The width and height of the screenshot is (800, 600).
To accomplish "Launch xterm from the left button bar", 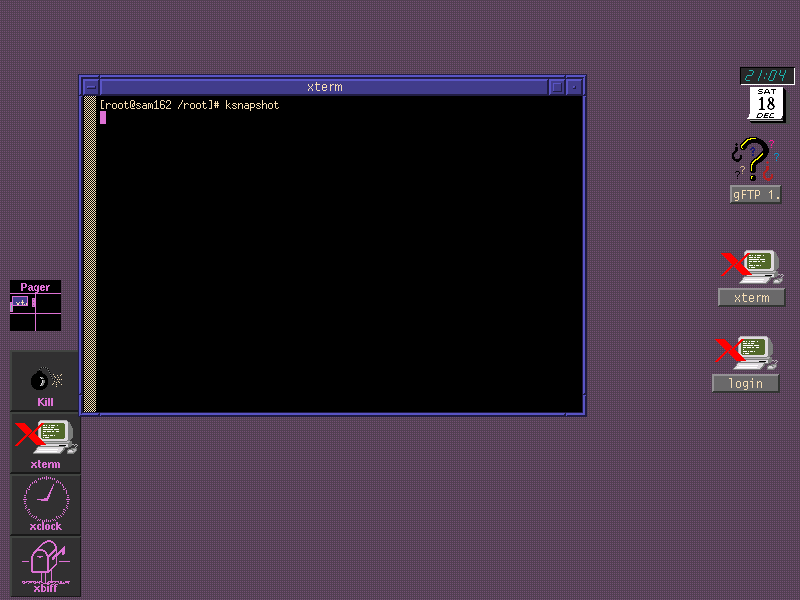I will tap(45, 443).
